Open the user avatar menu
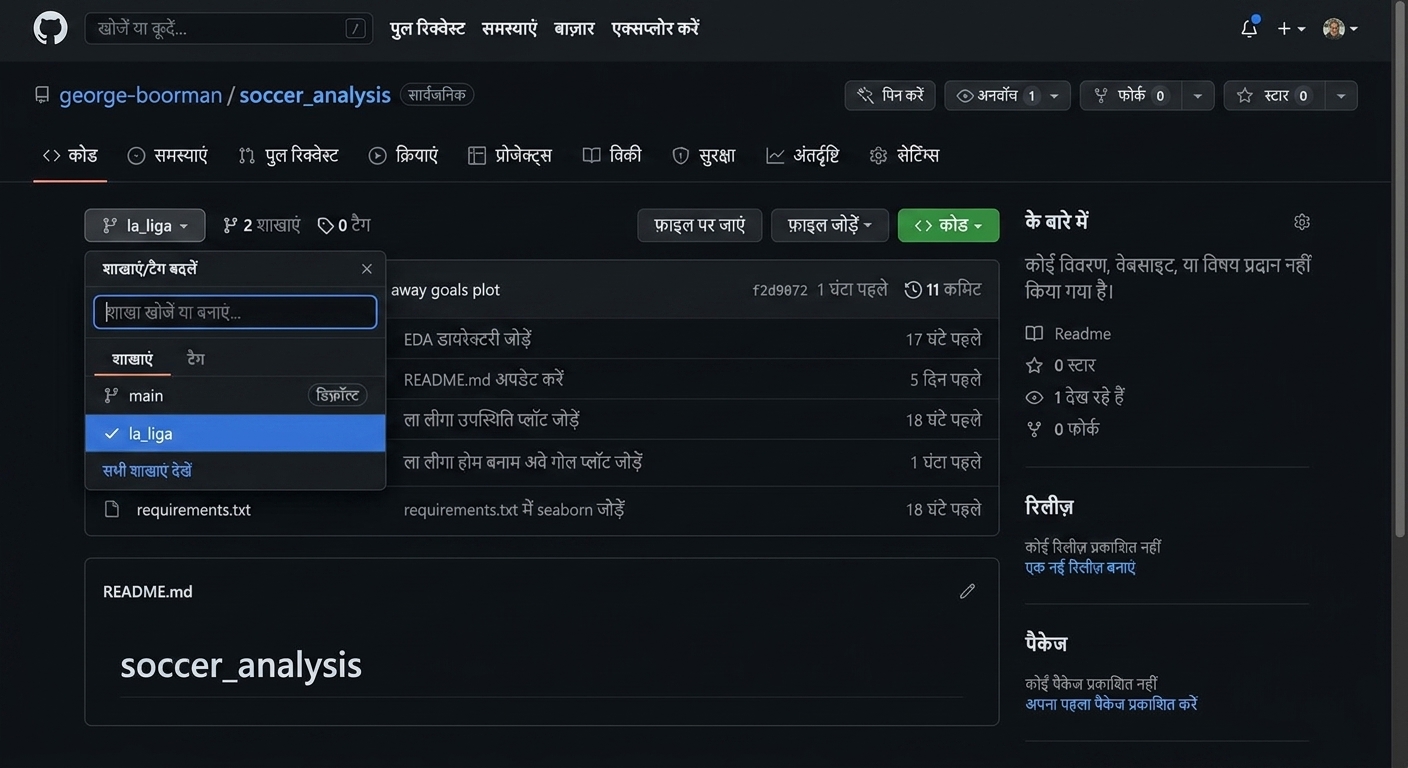The width and height of the screenshot is (1408, 768). pyautogui.click(x=1340, y=29)
